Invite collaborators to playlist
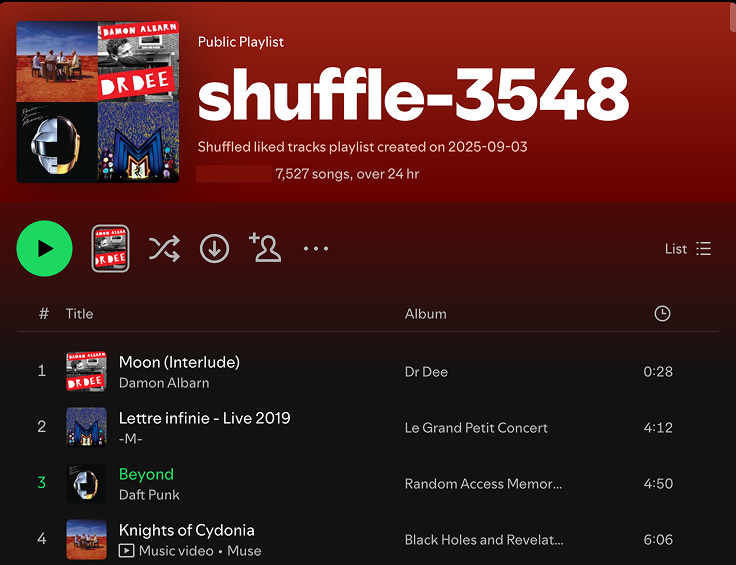This screenshot has width=736, height=565. [265, 247]
